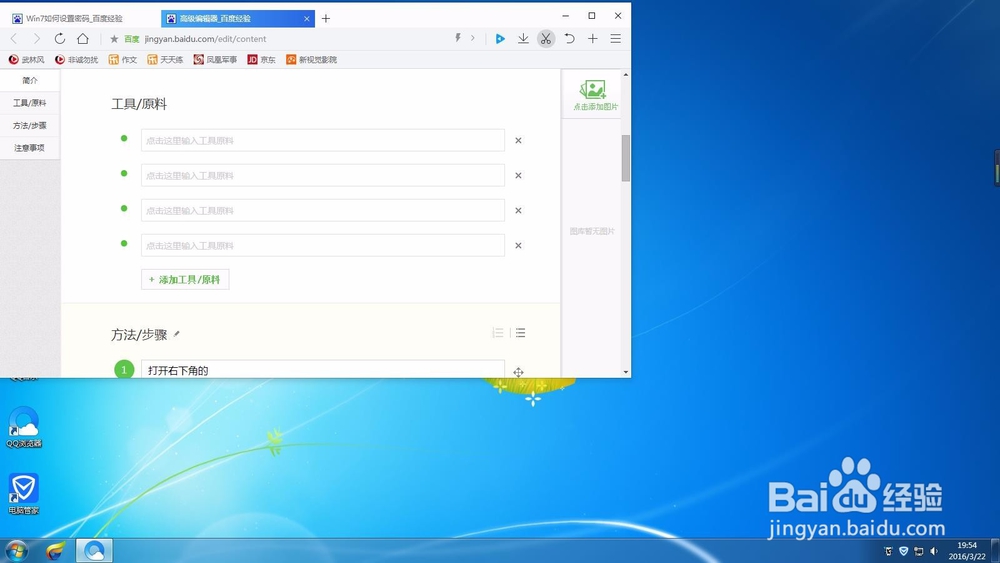Open the volume speaker tray icon
Image resolution: width=1000 pixels, height=563 pixels.
click(934, 551)
